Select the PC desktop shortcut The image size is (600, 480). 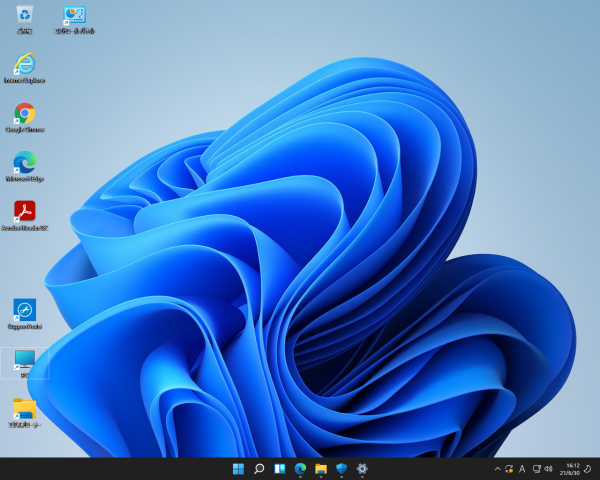click(25, 363)
